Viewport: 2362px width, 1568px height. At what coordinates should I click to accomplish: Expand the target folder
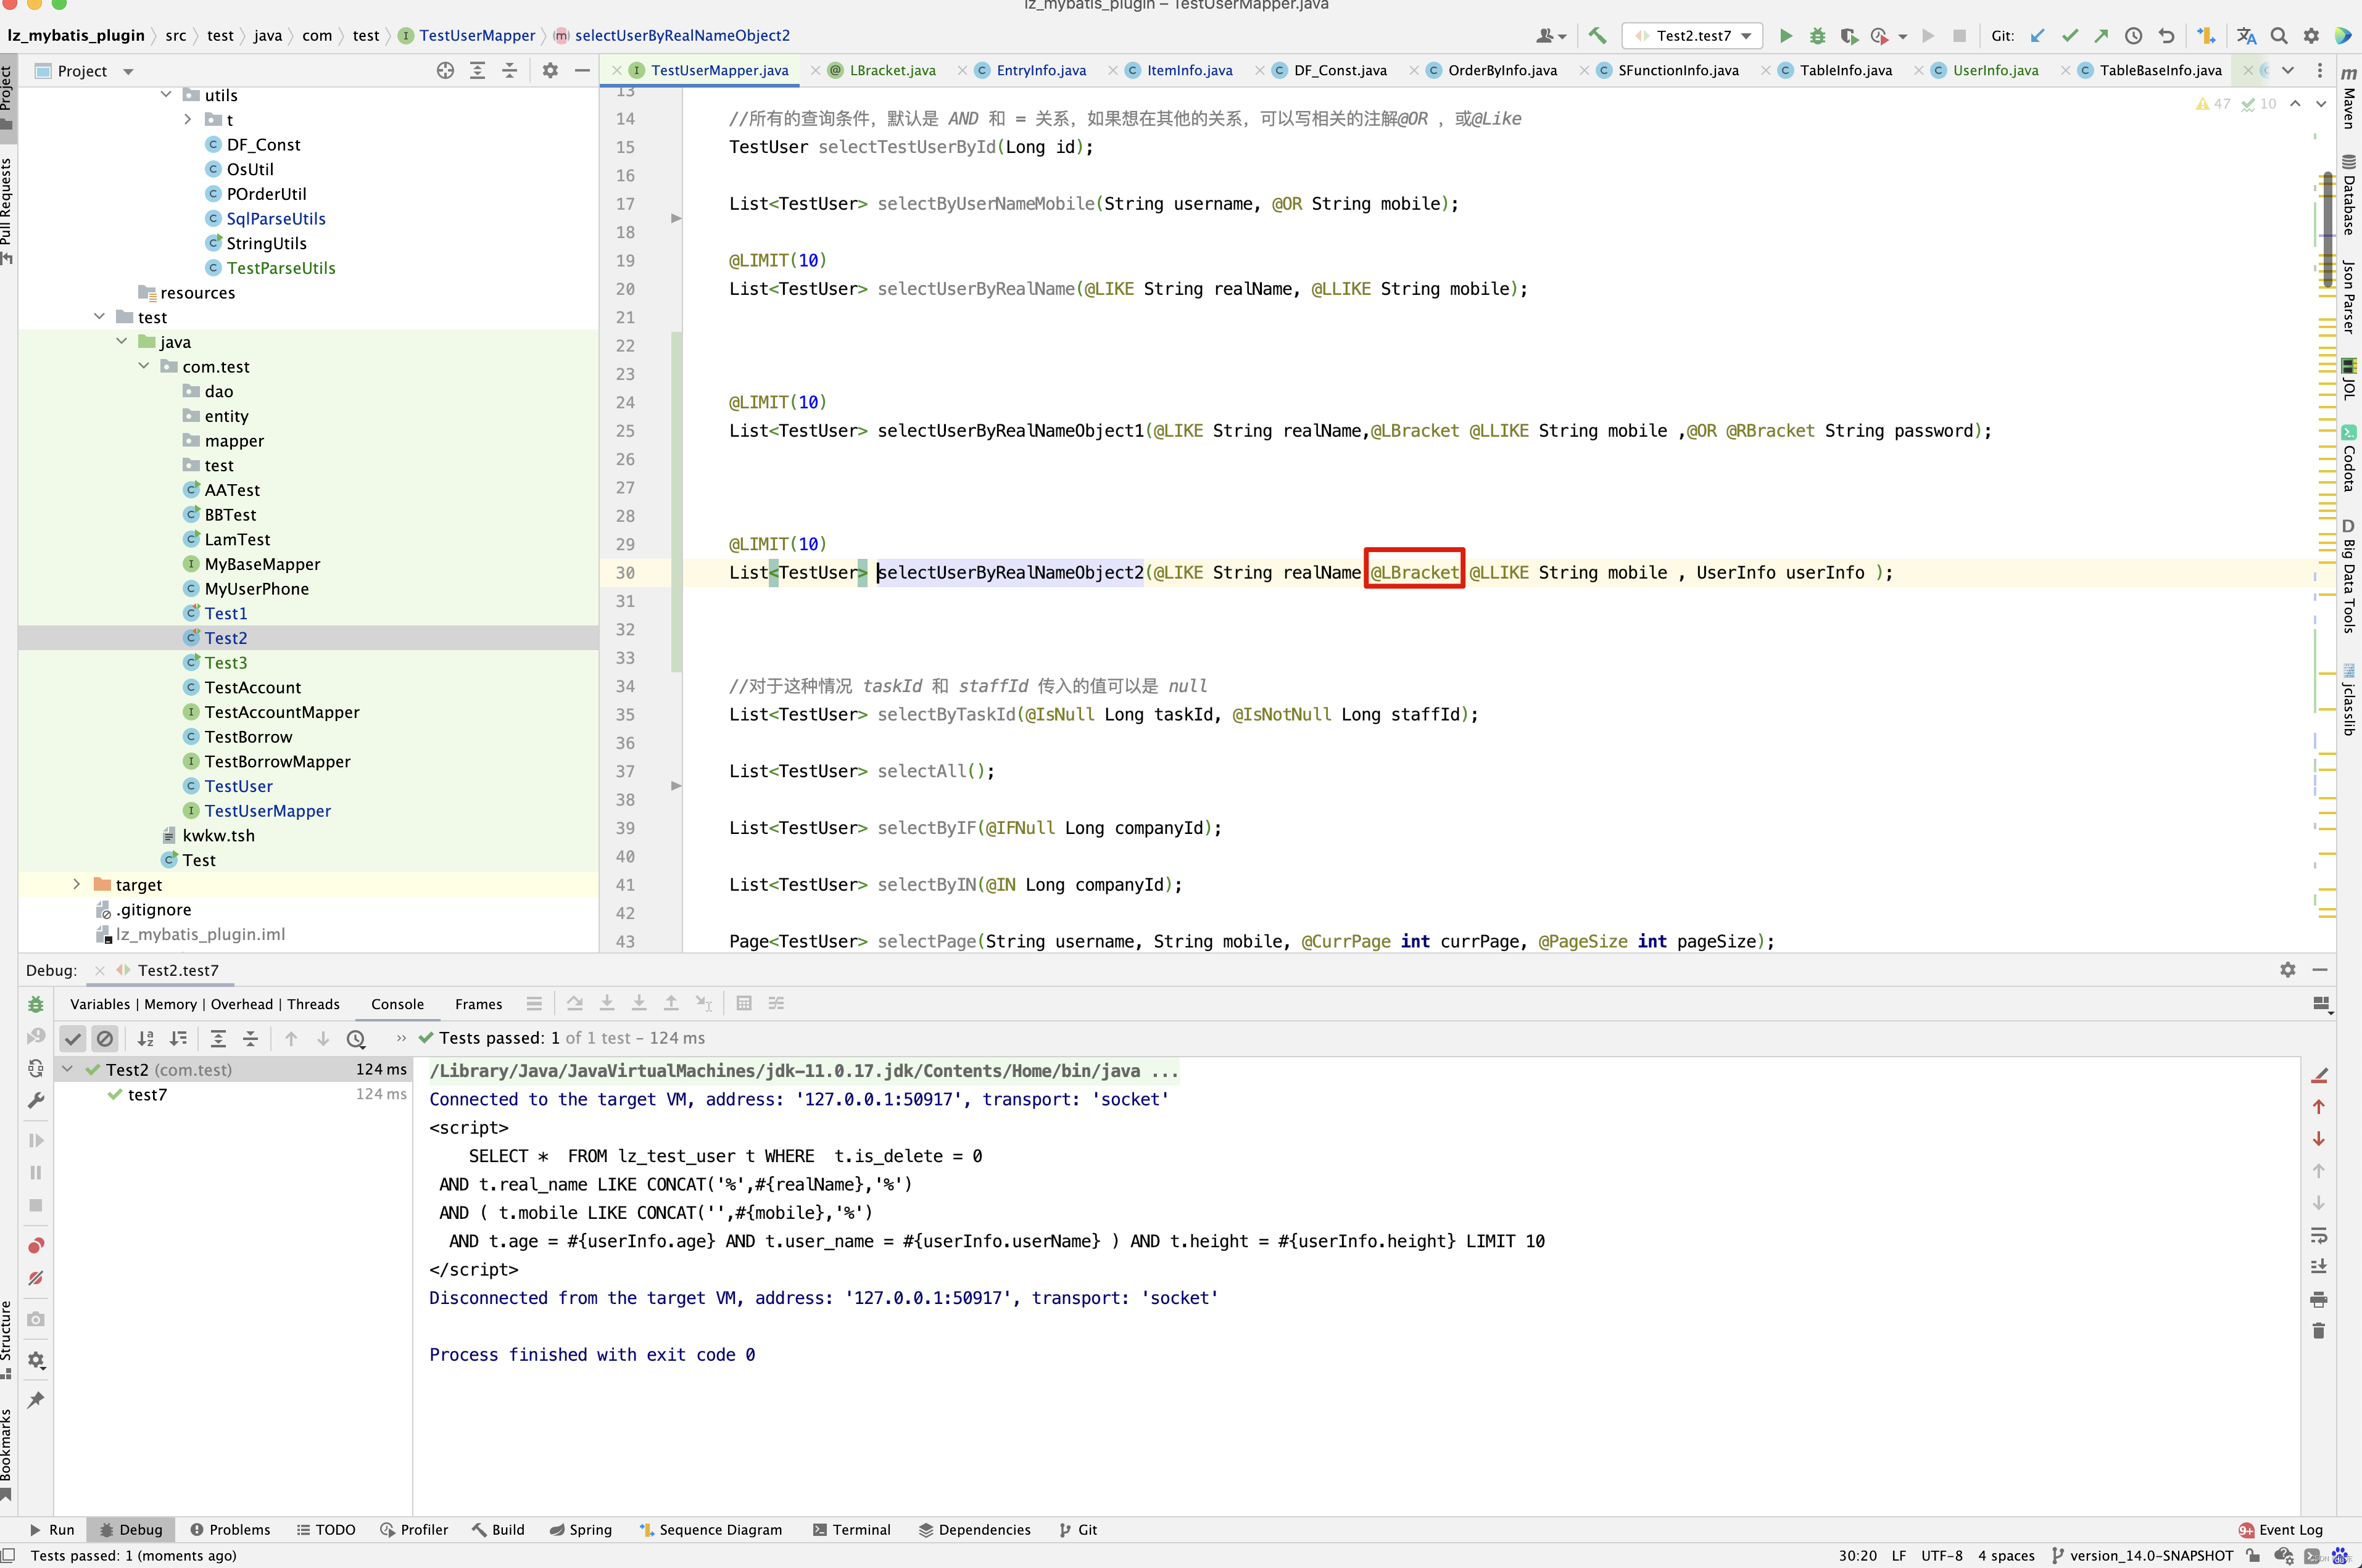[77, 884]
